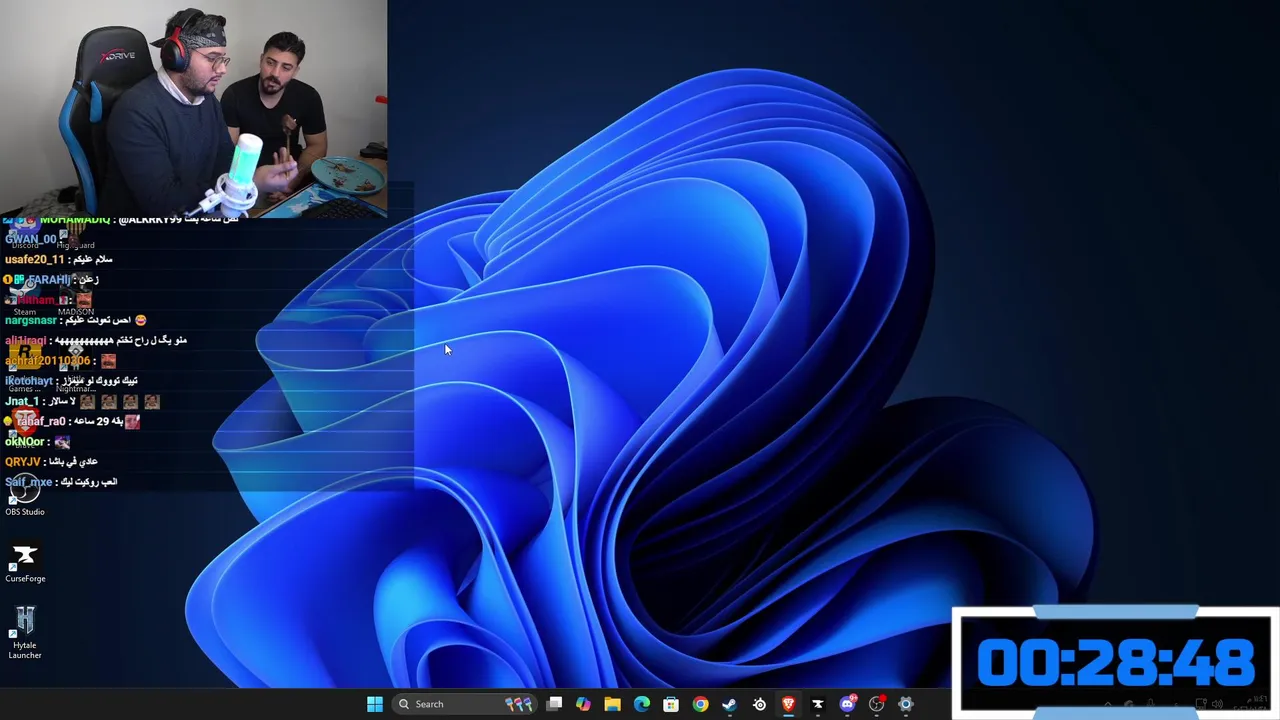Select Hytale Launcher desktop shortcut
This screenshot has width=1280, height=720.
pos(25,633)
